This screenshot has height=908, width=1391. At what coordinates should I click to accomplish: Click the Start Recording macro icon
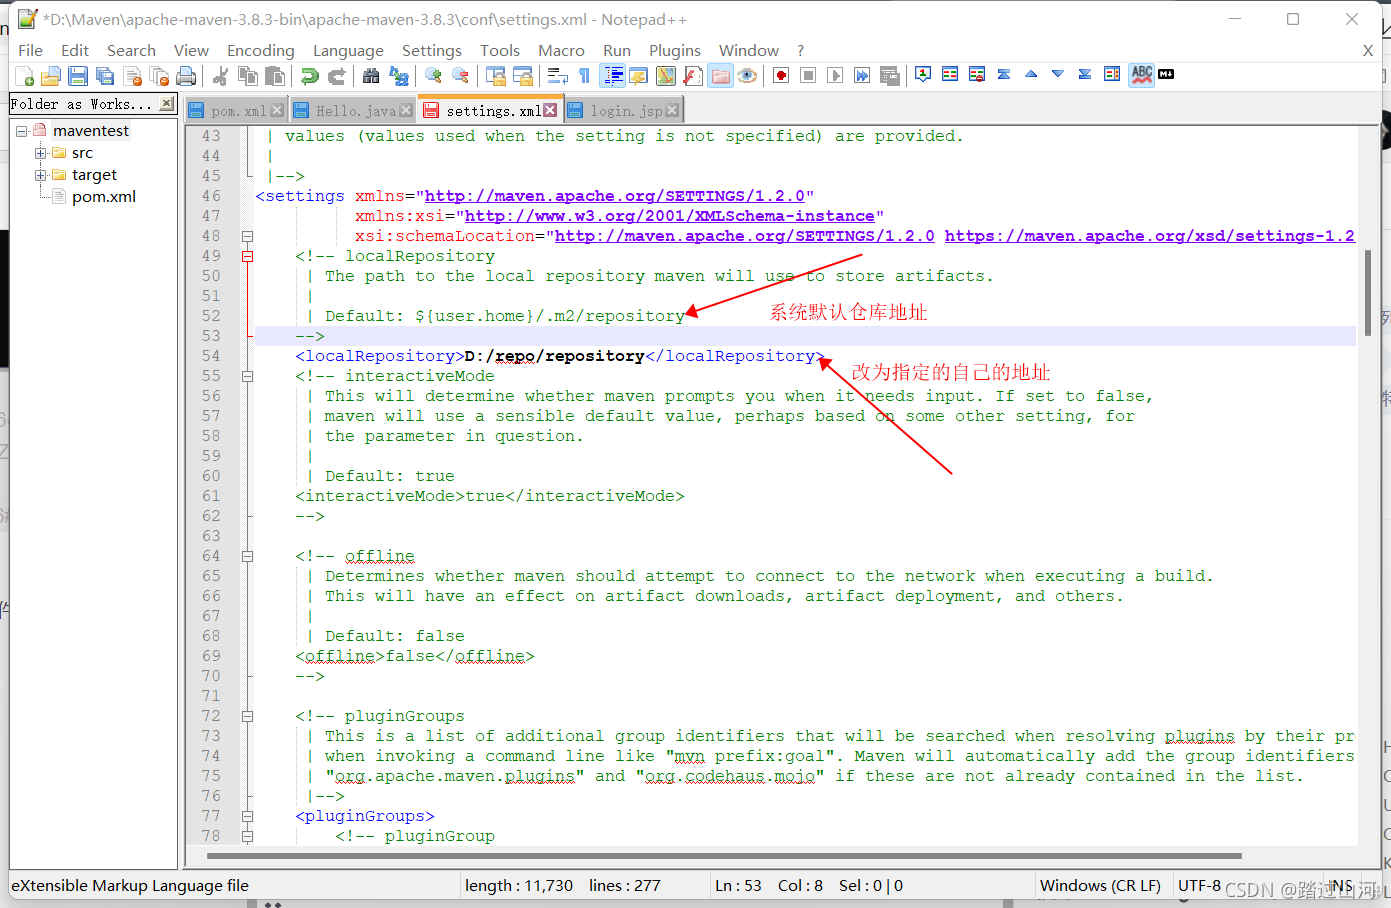pos(781,76)
